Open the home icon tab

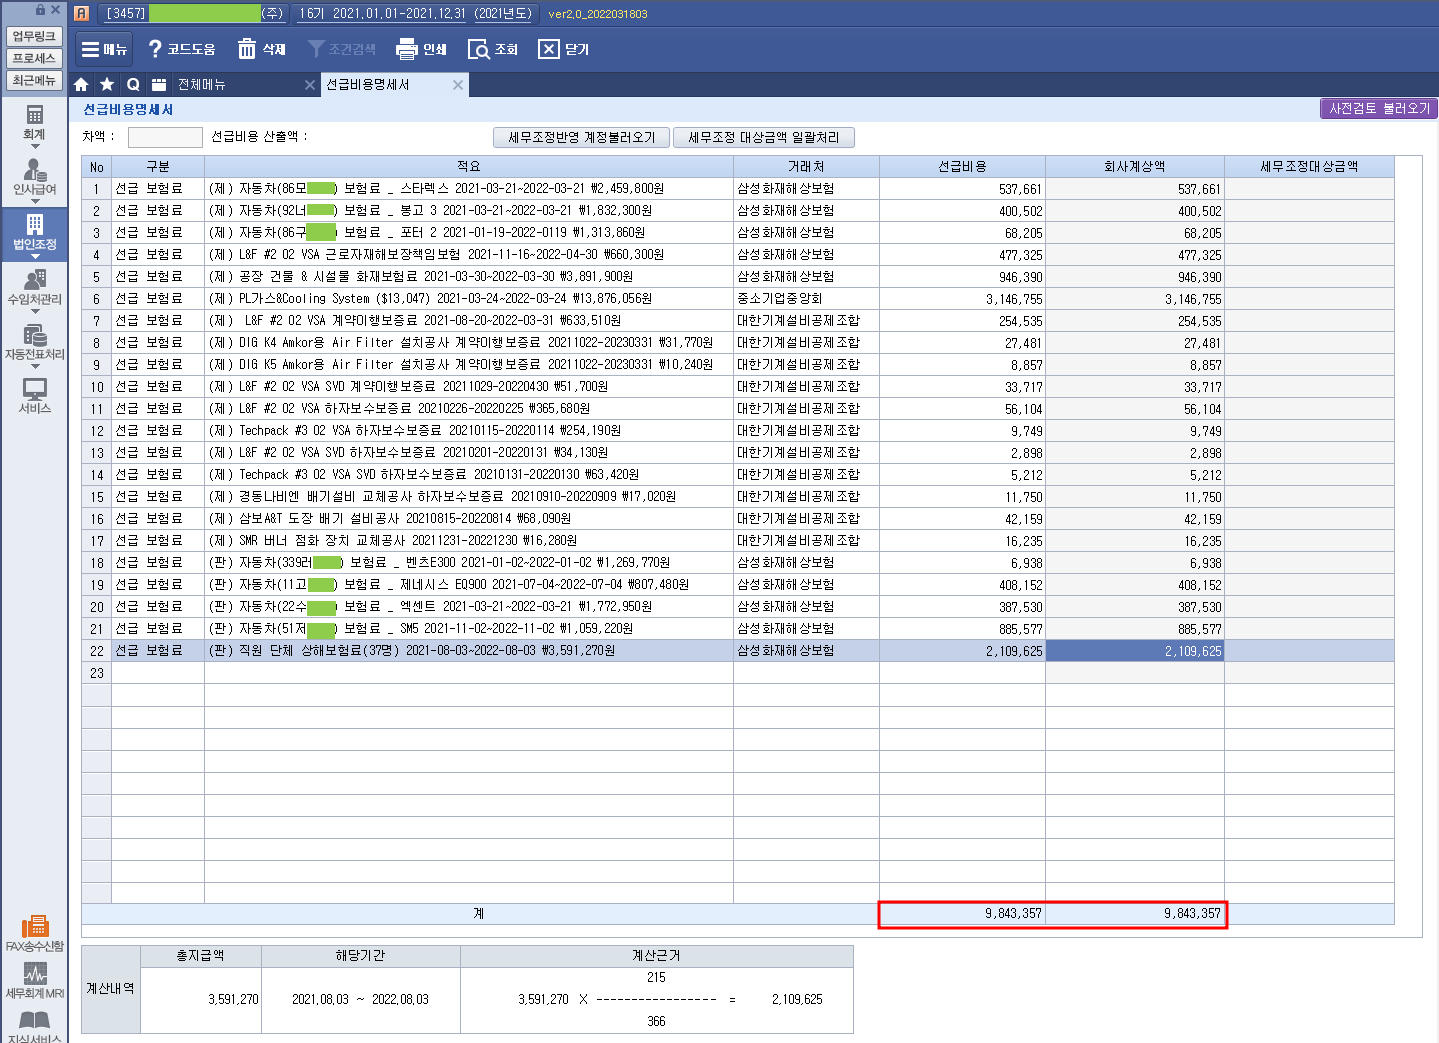click(x=82, y=85)
